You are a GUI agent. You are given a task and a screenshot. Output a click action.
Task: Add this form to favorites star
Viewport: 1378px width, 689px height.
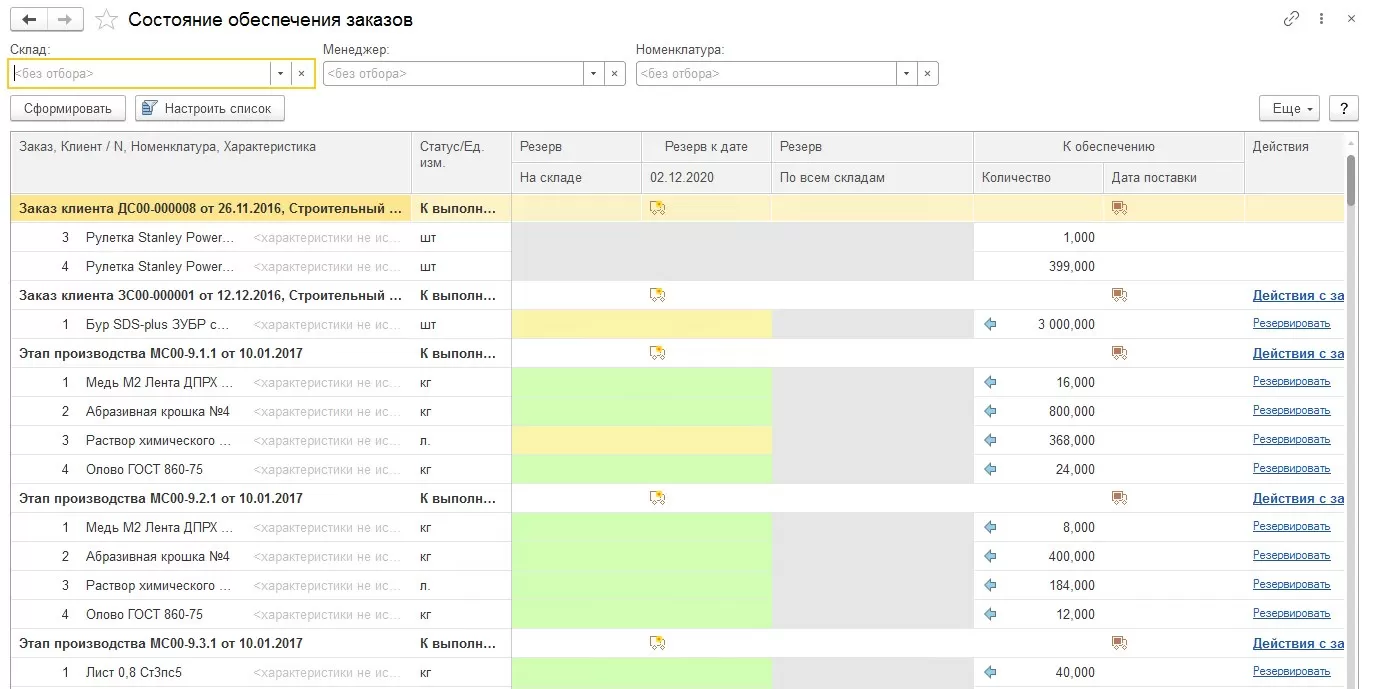[x=106, y=20]
